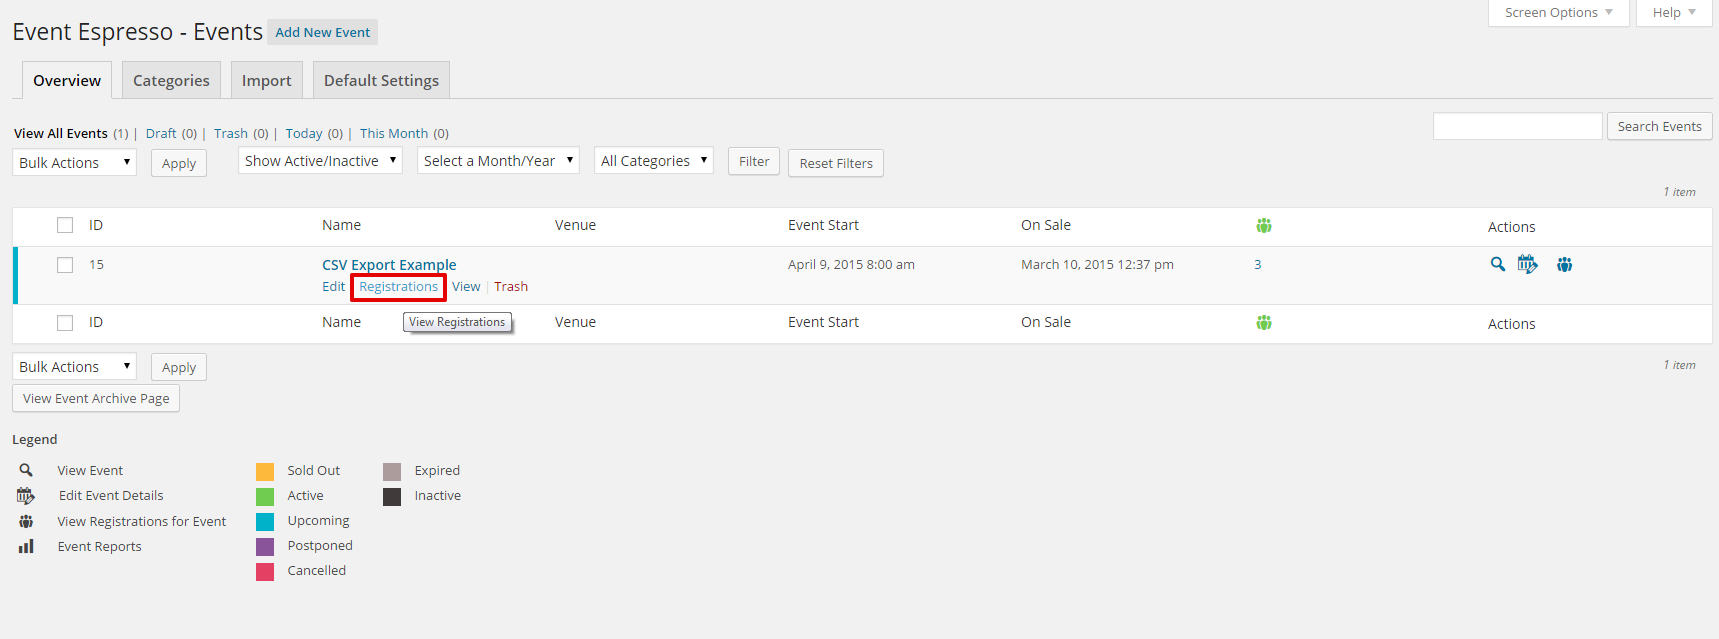Click the on-sale date March 10, 2015 12:37 pm
Screen dimensions: 1719x639
[1097, 265]
